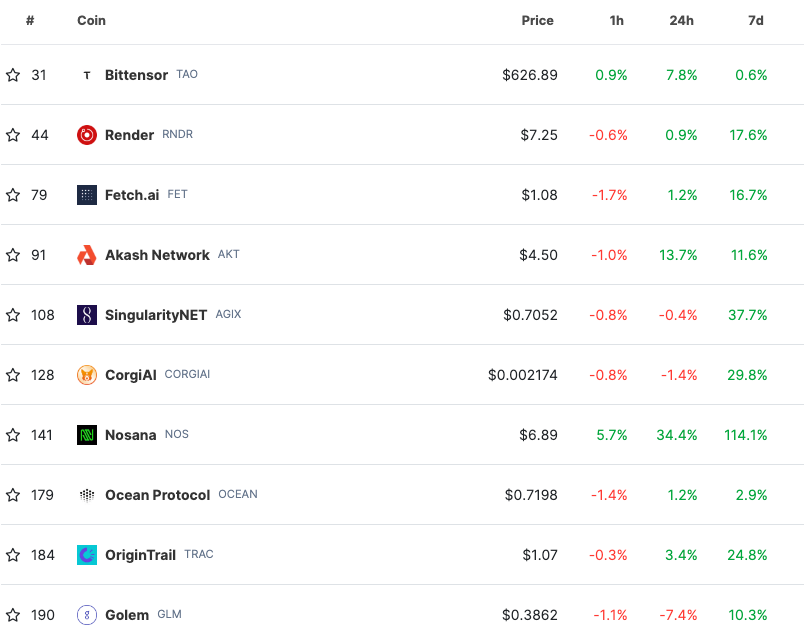Screen dimensions: 804x628
Task: Sort table by Price column header
Action: tap(537, 21)
